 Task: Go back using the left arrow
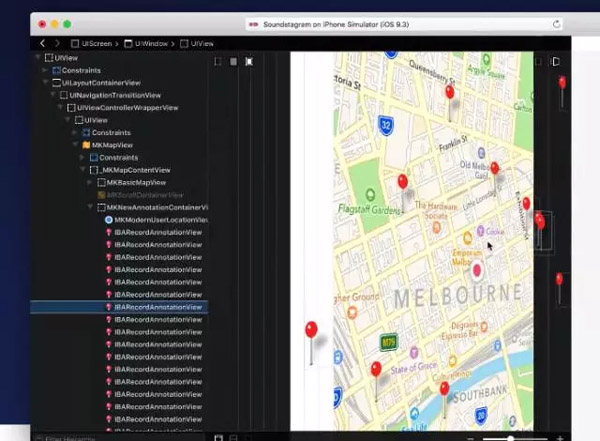42,43
